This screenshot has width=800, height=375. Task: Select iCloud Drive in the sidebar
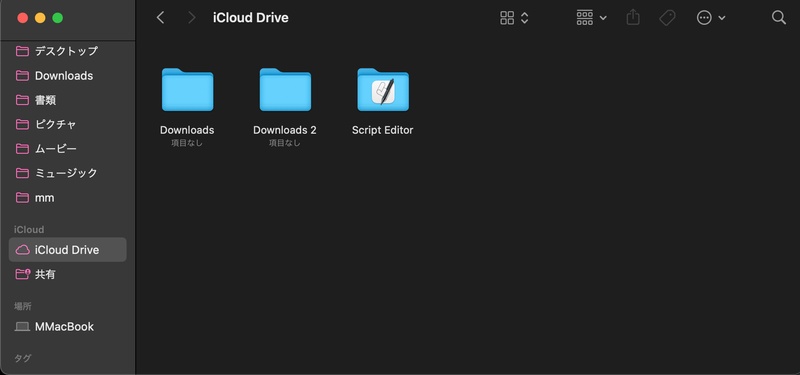67,250
